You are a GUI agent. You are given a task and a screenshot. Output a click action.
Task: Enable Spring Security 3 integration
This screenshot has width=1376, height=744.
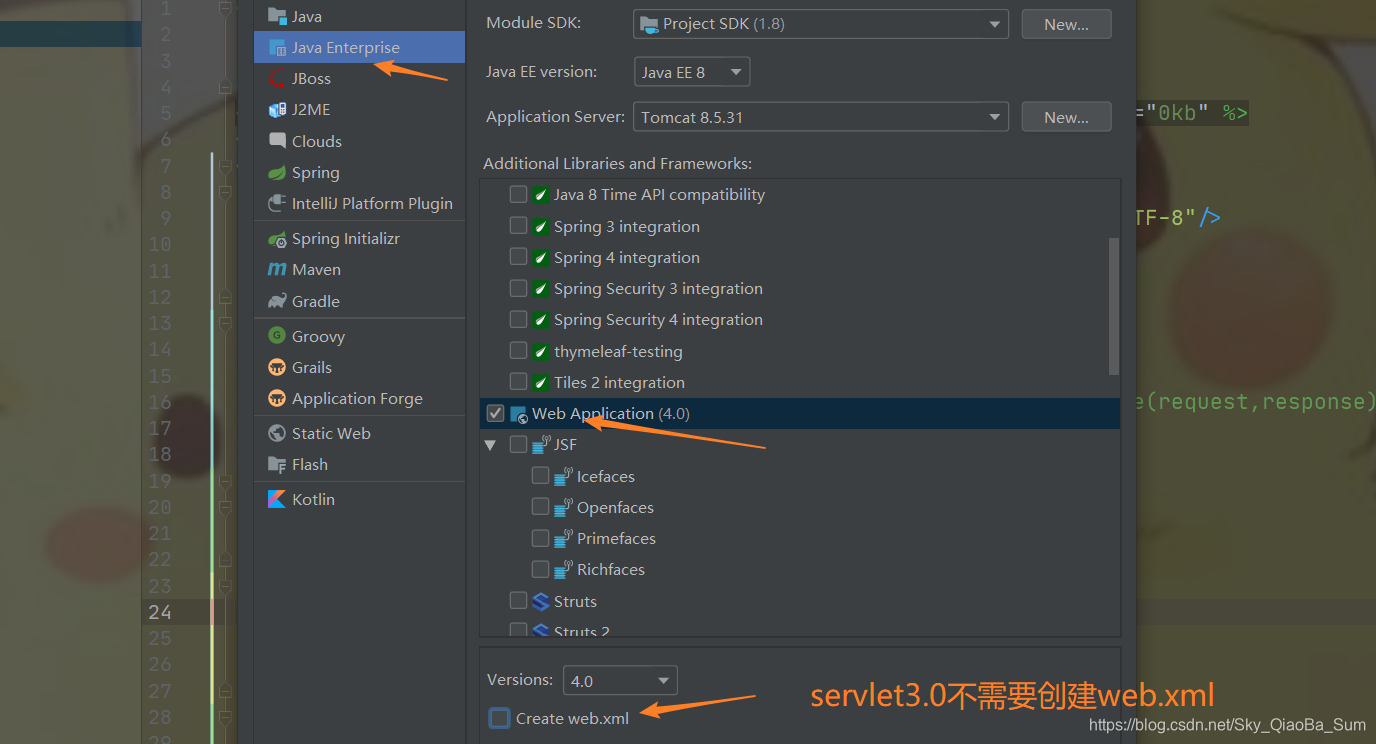pyautogui.click(x=518, y=288)
